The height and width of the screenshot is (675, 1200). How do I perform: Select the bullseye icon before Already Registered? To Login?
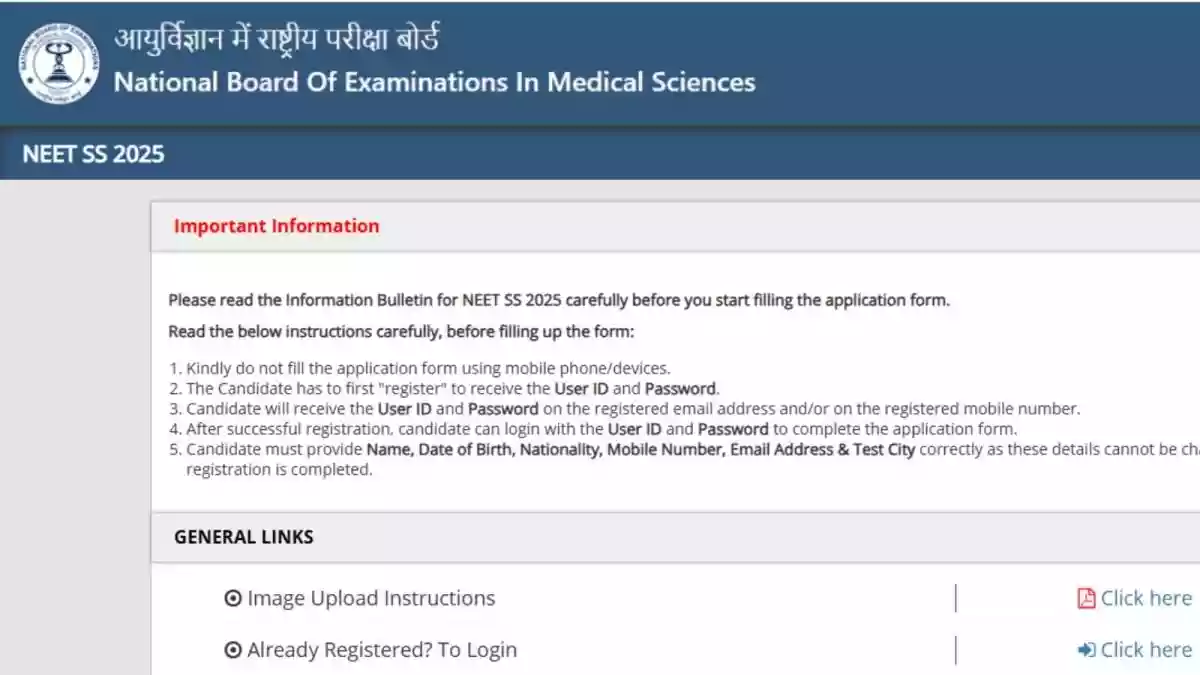234,649
